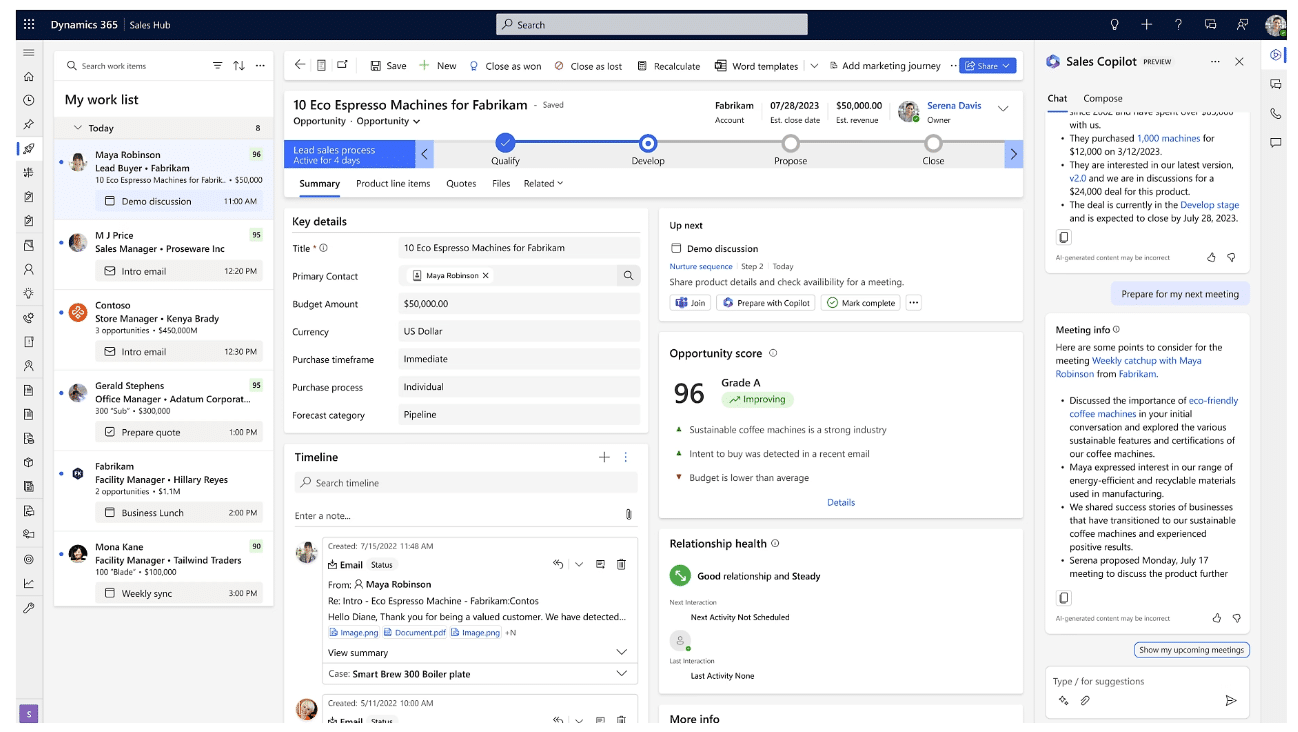This screenshot has width=1298, height=732.
Task: Collapse the Today group in work list
Action: pos(78,128)
